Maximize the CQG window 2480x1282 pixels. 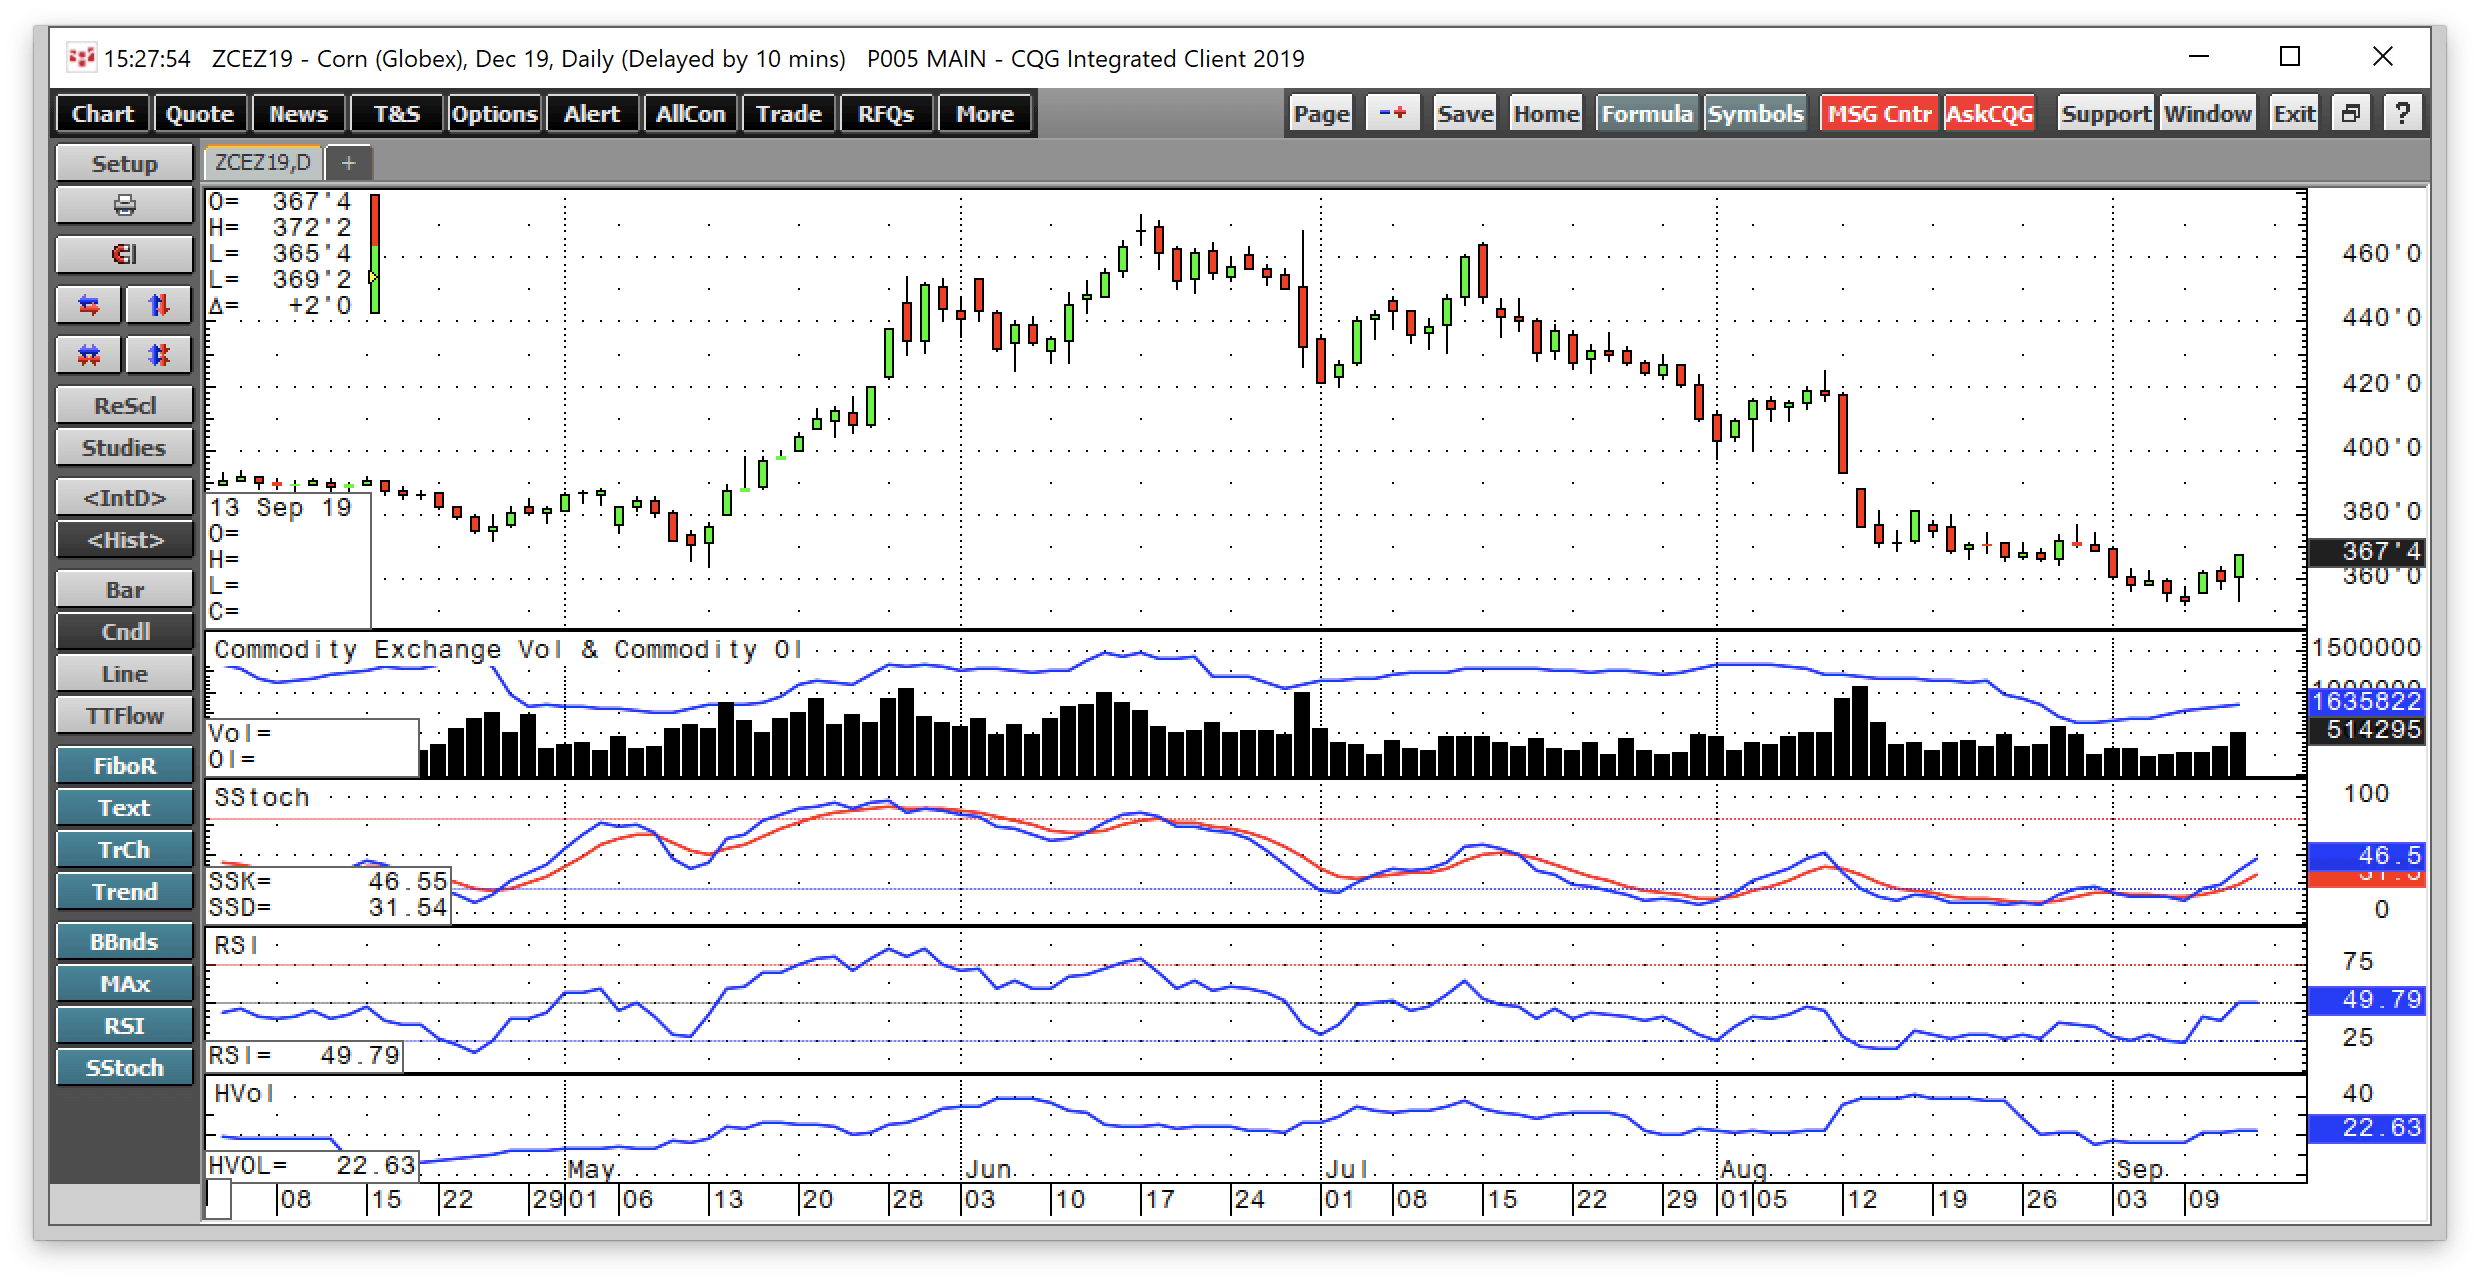[2290, 57]
